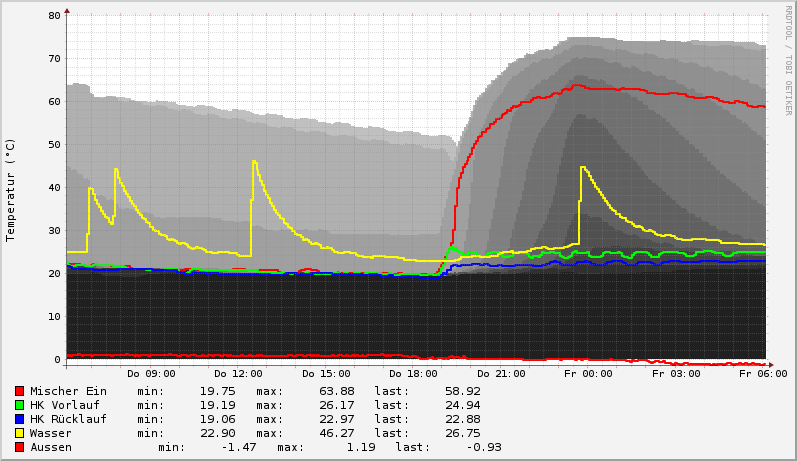Select the HK Vorlauf legend label
797x461 pixels.
point(65,405)
